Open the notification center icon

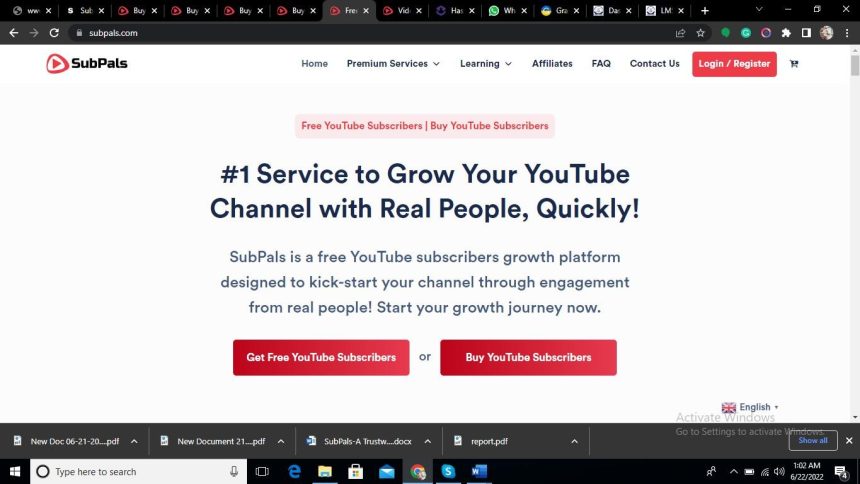pyautogui.click(x=840, y=471)
